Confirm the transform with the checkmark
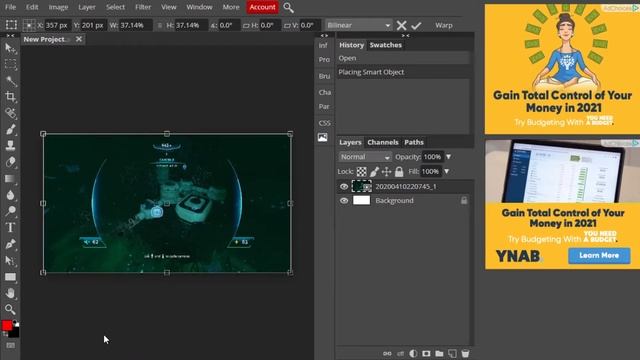 tap(416, 25)
